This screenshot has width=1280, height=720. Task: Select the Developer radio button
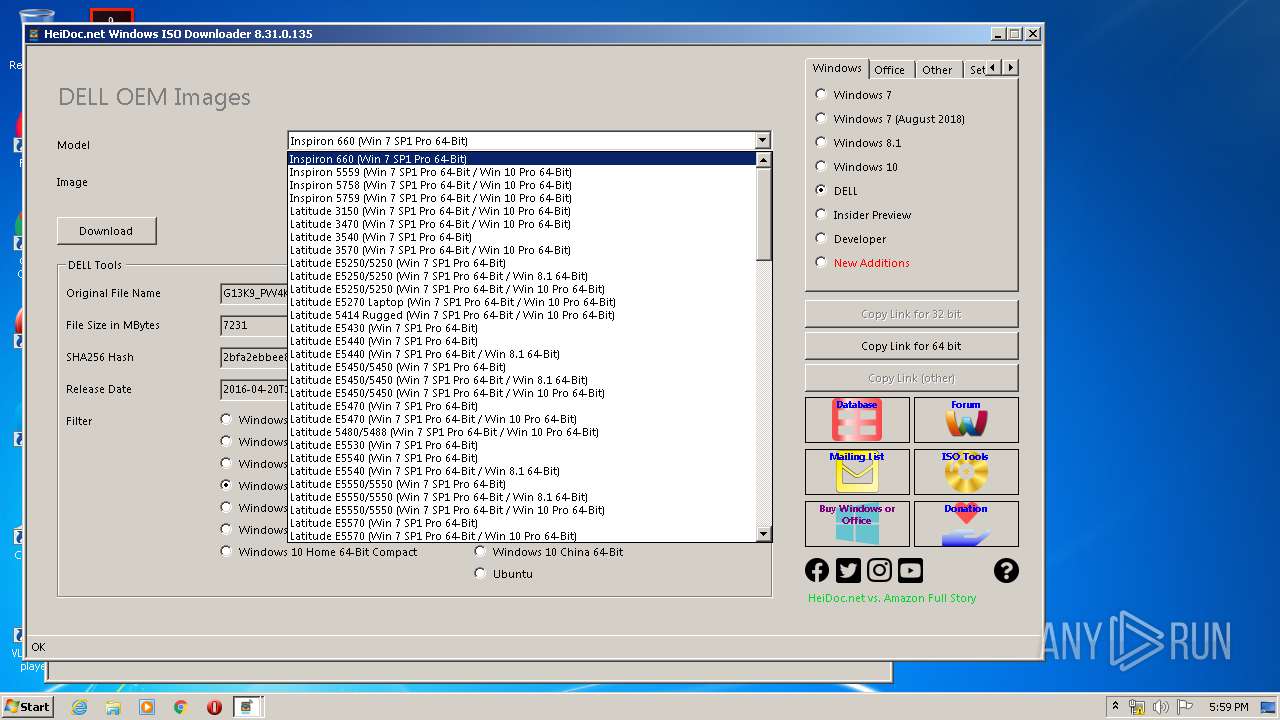click(821, 238)
